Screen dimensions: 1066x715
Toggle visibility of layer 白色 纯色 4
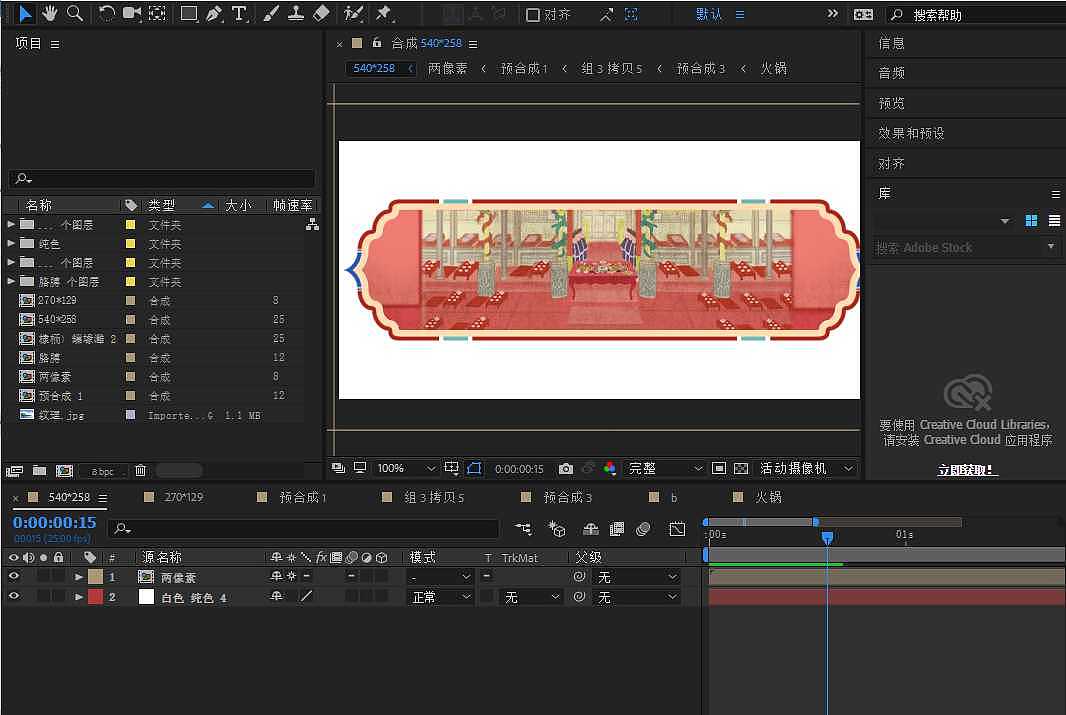click(13, 597)
